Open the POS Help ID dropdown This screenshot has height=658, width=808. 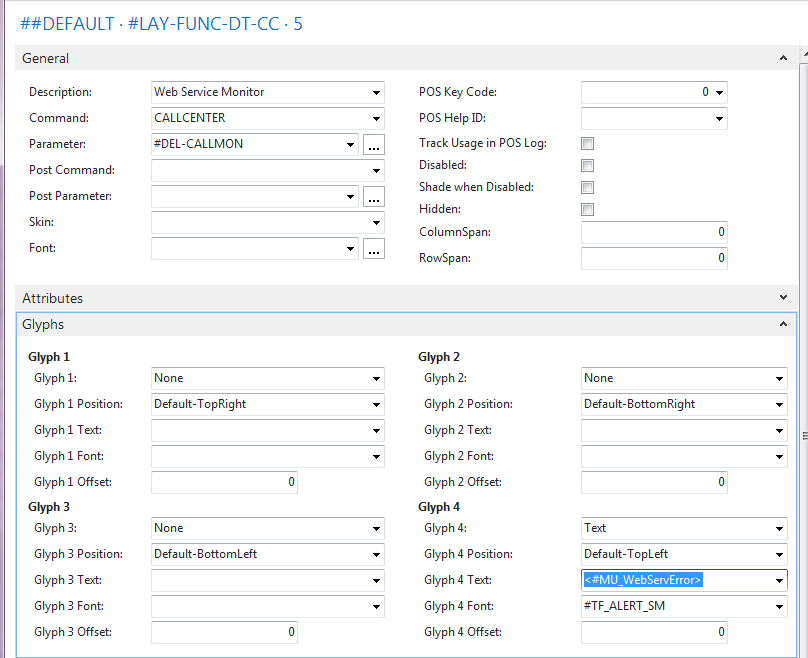(719, 118)
